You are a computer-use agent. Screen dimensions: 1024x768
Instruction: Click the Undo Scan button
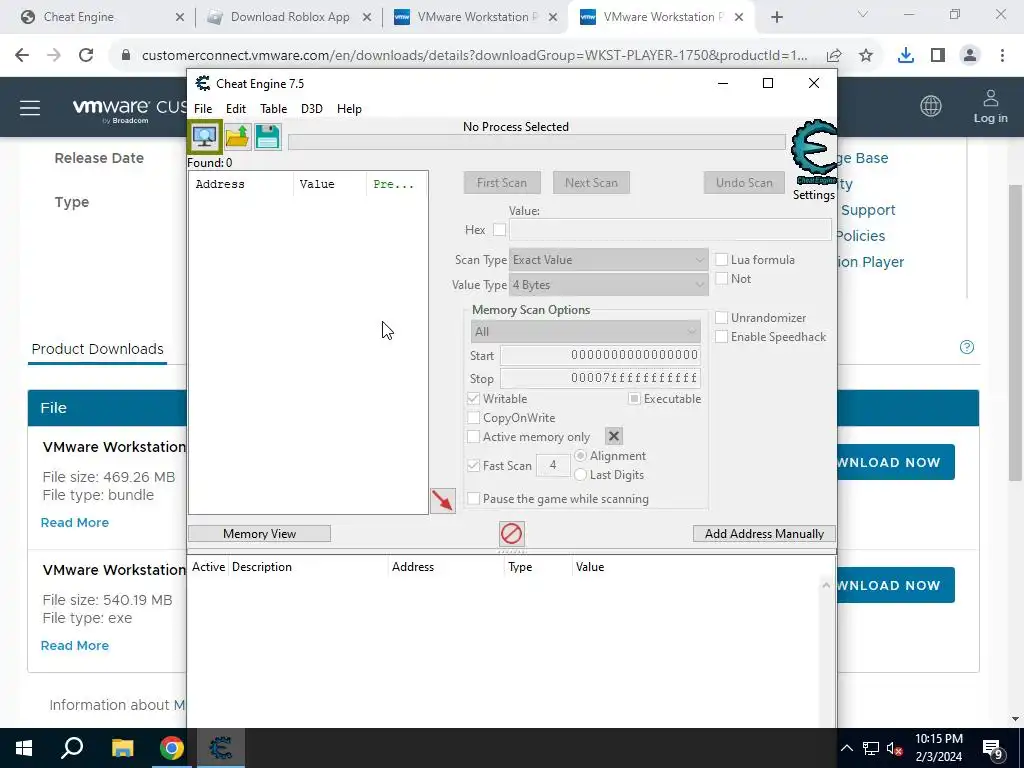pos(744,183)
